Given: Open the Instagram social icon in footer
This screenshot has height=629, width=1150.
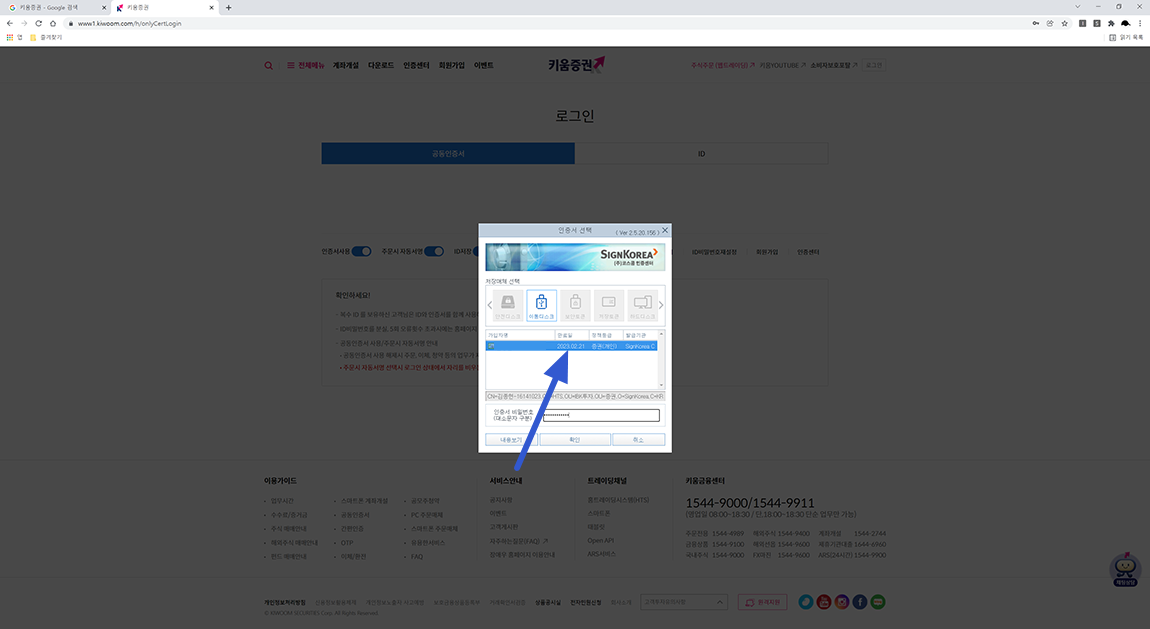Looking at the screenshot, I should (x=842, y=602).
